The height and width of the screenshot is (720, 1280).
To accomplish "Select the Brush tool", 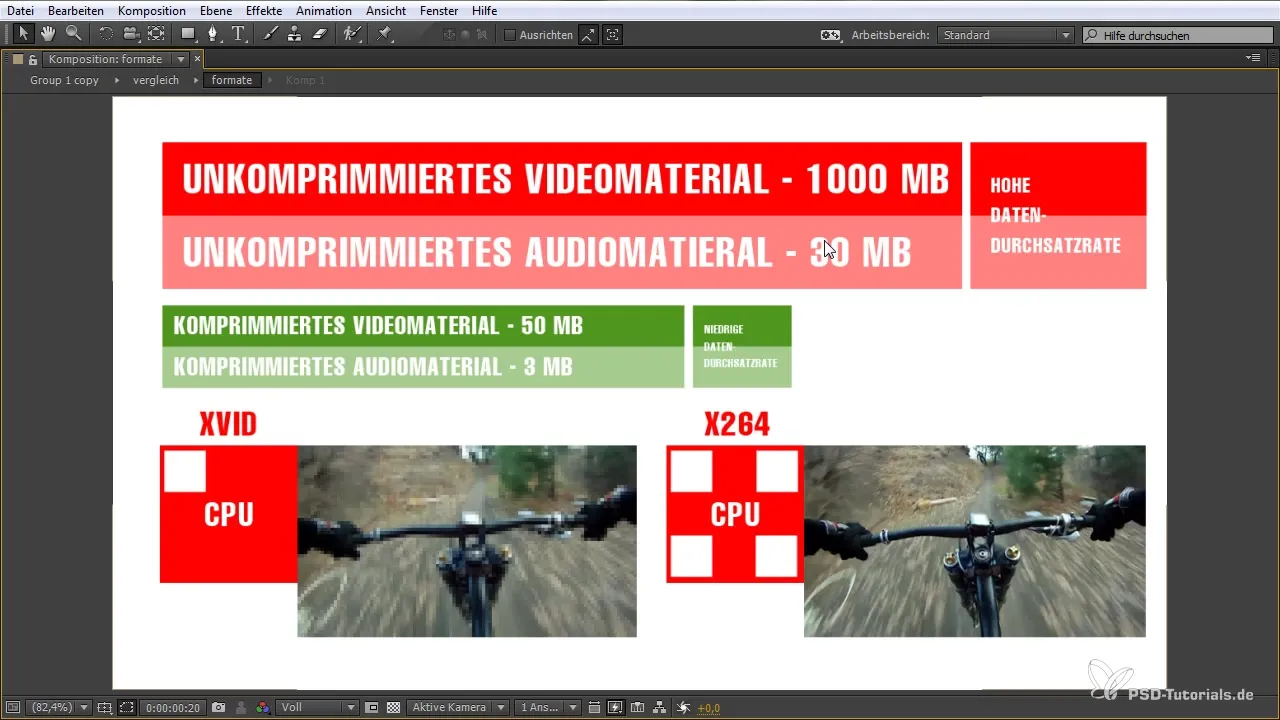I will pos(270,34).
